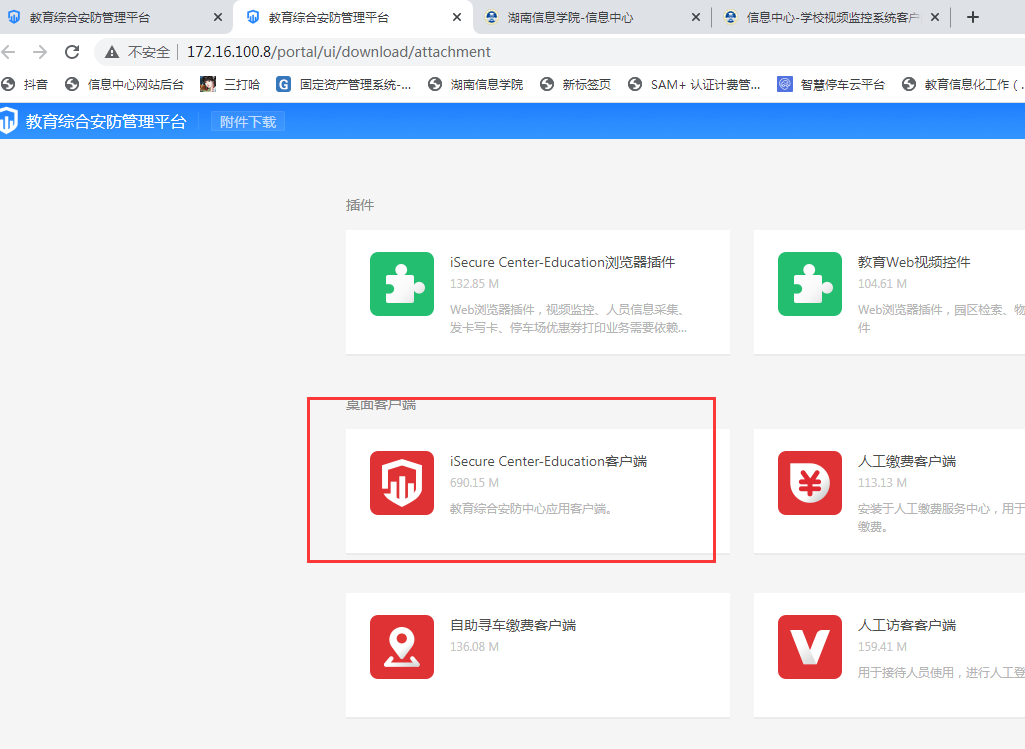Viewport: 1025px width, 749px height.
Task: Click the 教育Web视频控件 green puzzle icon
Action: (x=810, y=284)
